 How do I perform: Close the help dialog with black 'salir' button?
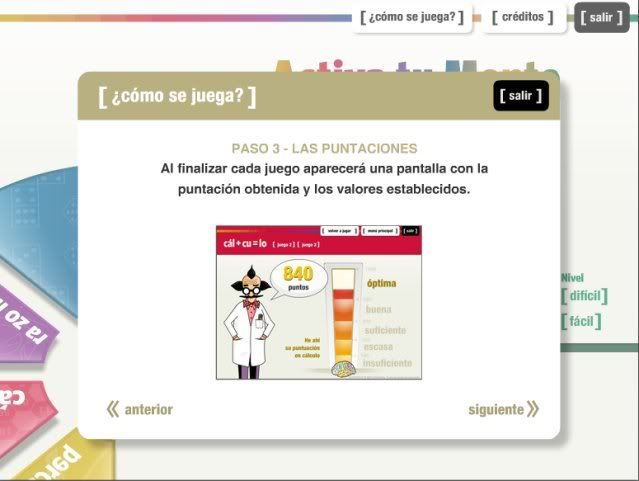pos(521,96)
